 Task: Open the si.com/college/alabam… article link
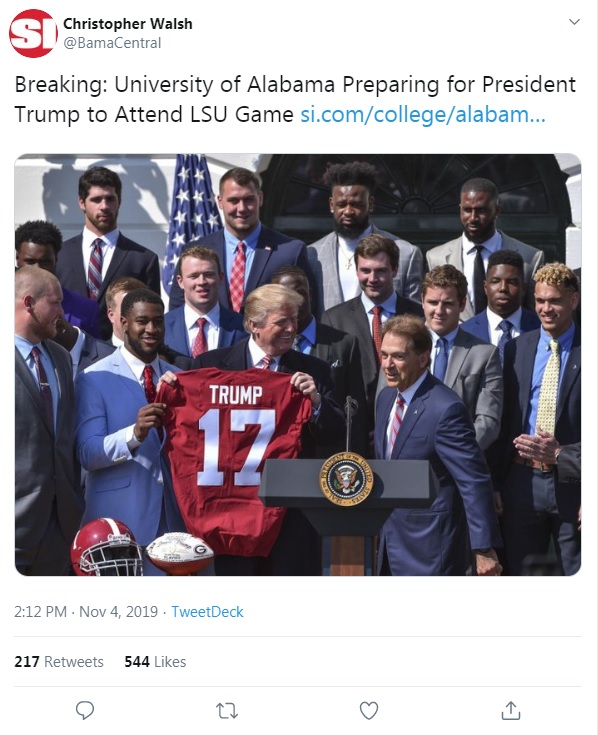coord(423,114)
